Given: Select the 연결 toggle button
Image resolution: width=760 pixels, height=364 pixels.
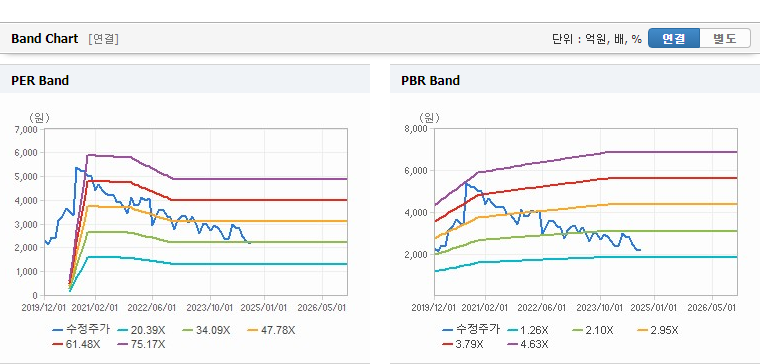Looking at the screenshot, I should (x=674, y=39).
